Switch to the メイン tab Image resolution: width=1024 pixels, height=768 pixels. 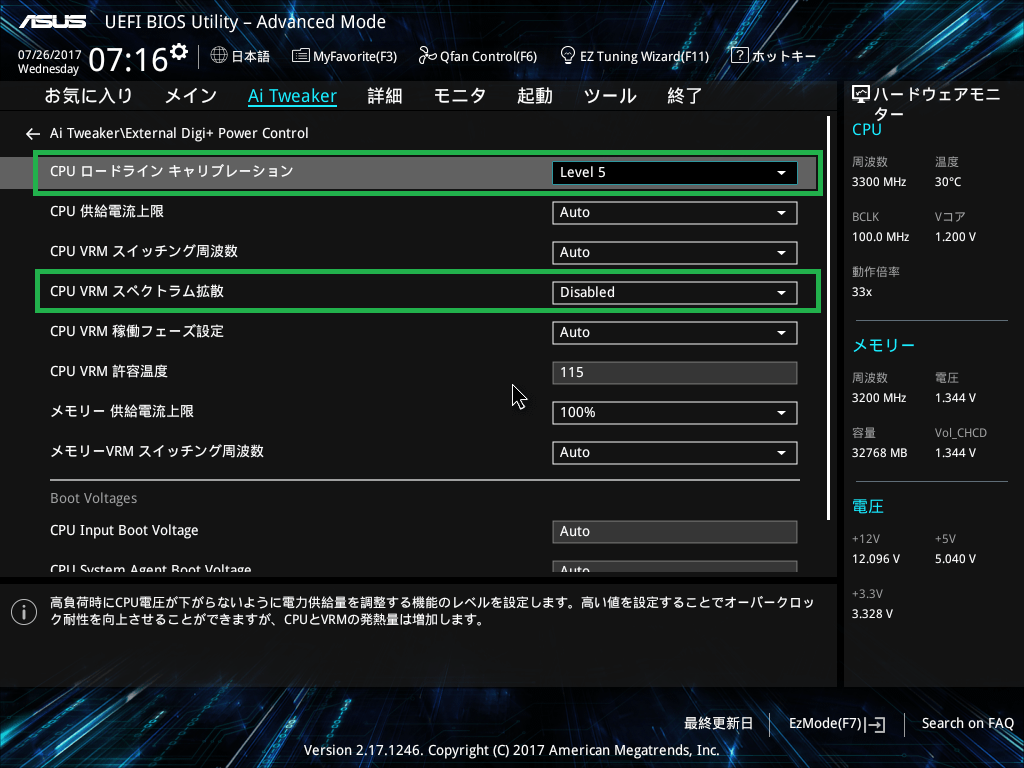pyautogui.click(x=191, y=96)
